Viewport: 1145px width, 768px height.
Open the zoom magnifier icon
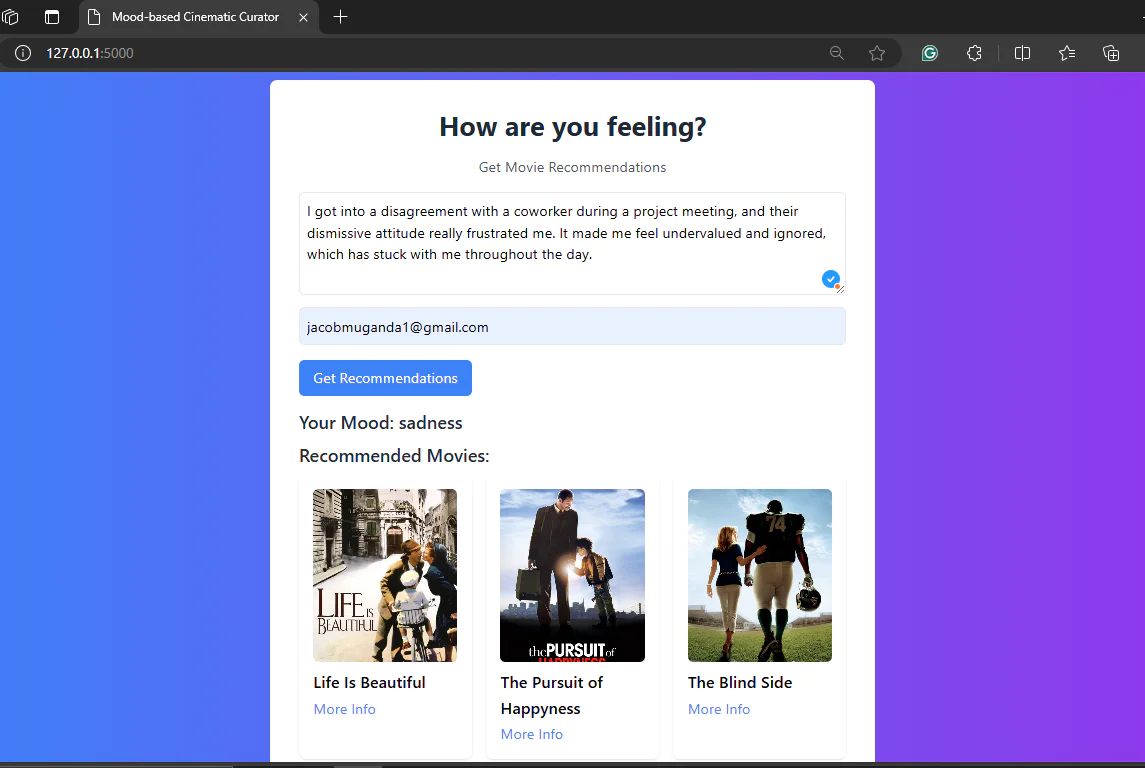837,53
